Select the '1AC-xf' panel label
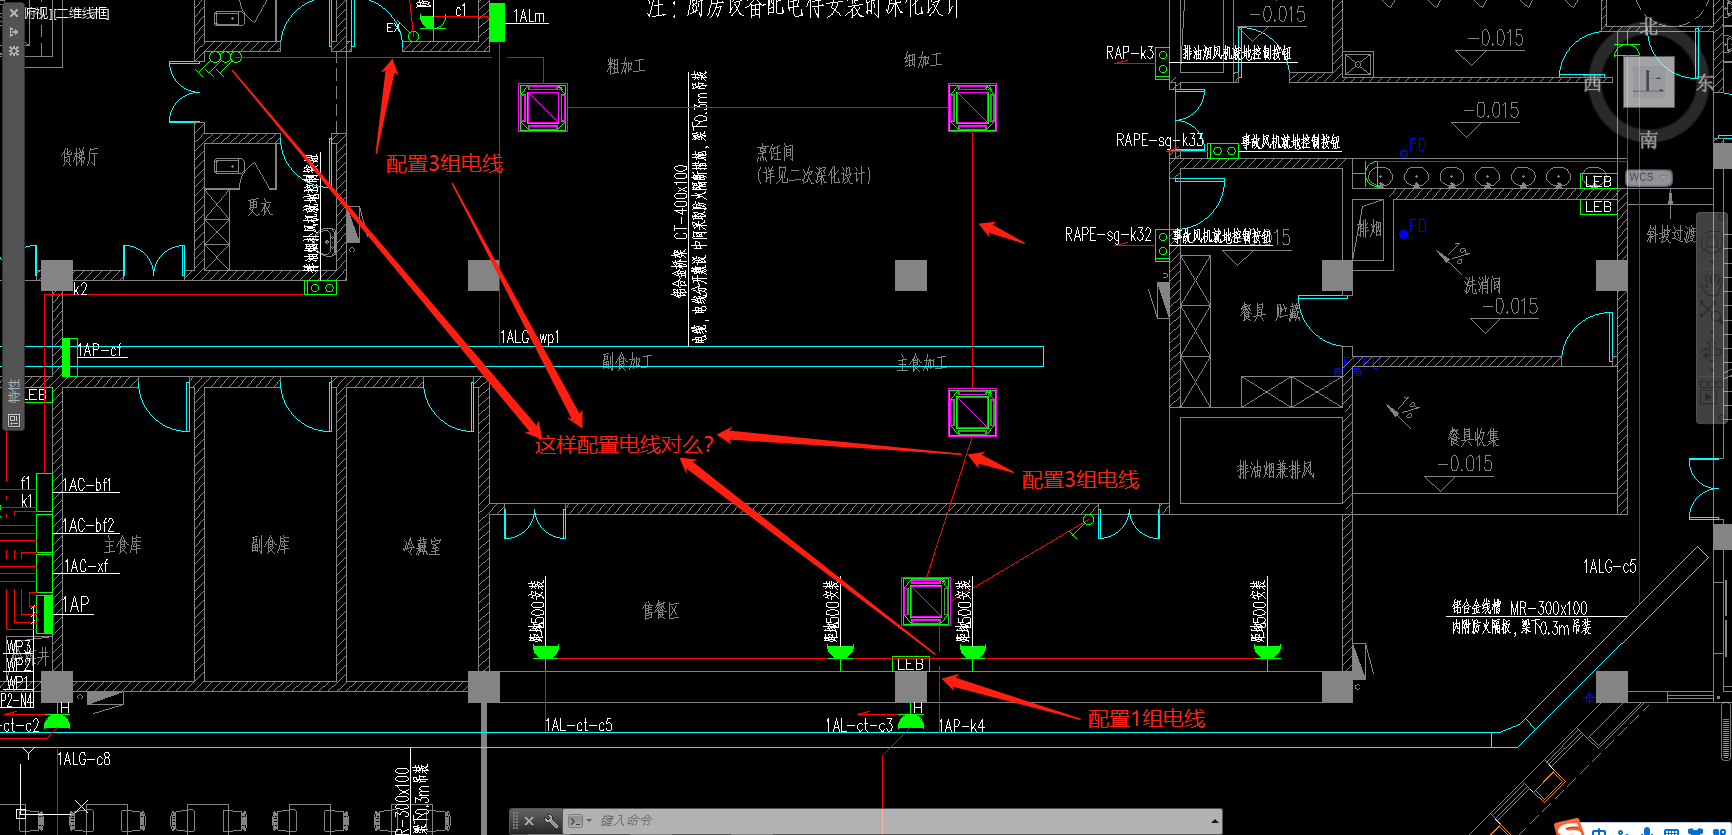The height and width of the screenshot is (835, 1732). [x=86, y=566]
